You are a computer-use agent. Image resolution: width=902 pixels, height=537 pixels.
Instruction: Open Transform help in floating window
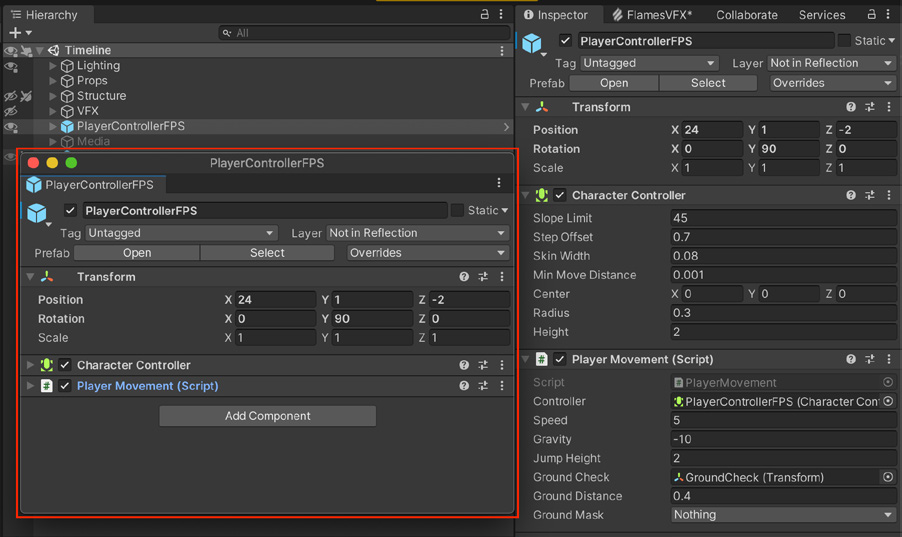464,277
